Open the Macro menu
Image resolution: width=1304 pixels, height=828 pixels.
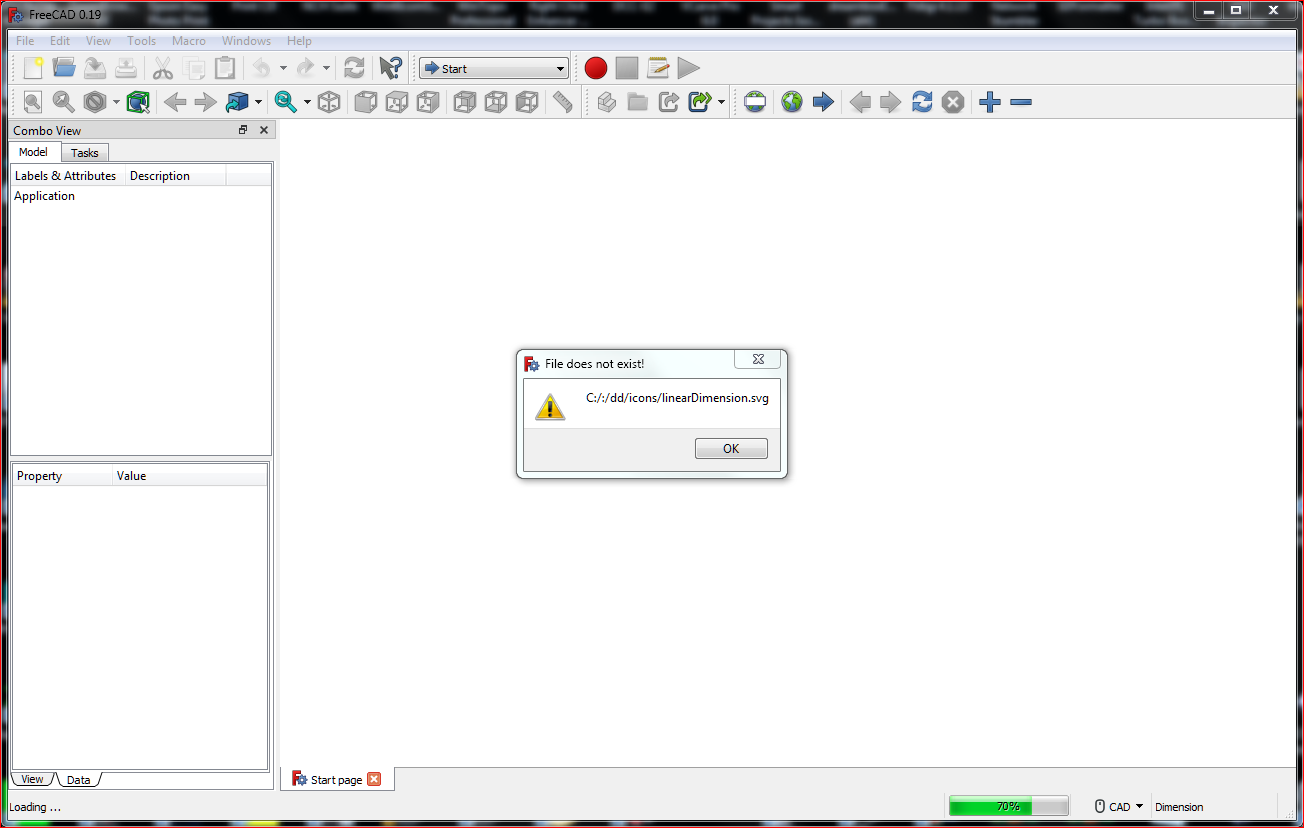(x=188, y=41)
